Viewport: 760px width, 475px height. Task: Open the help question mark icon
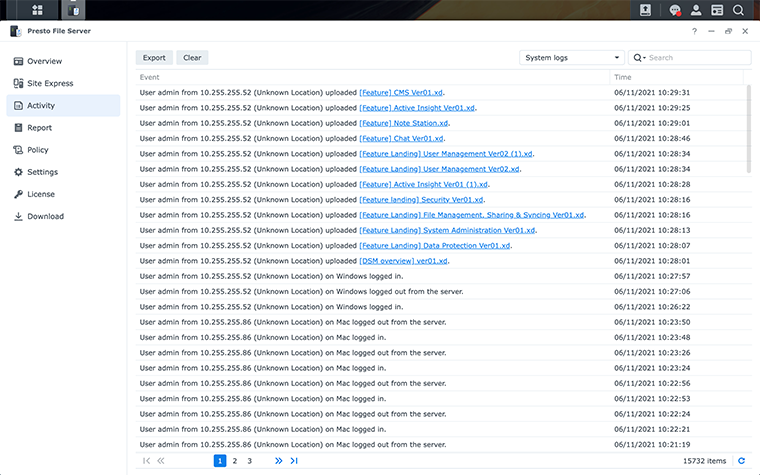click(695, 31)
